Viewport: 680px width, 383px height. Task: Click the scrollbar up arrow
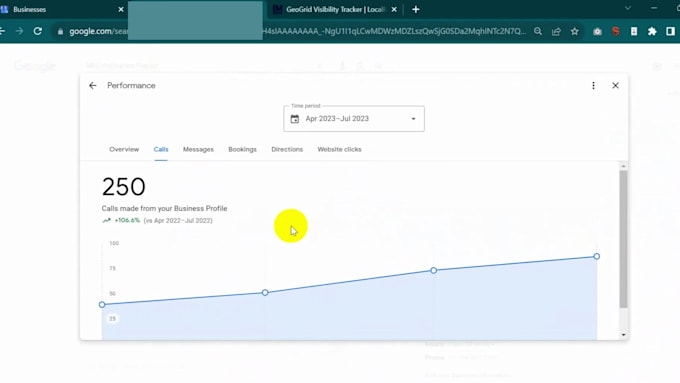coord(623,166)
